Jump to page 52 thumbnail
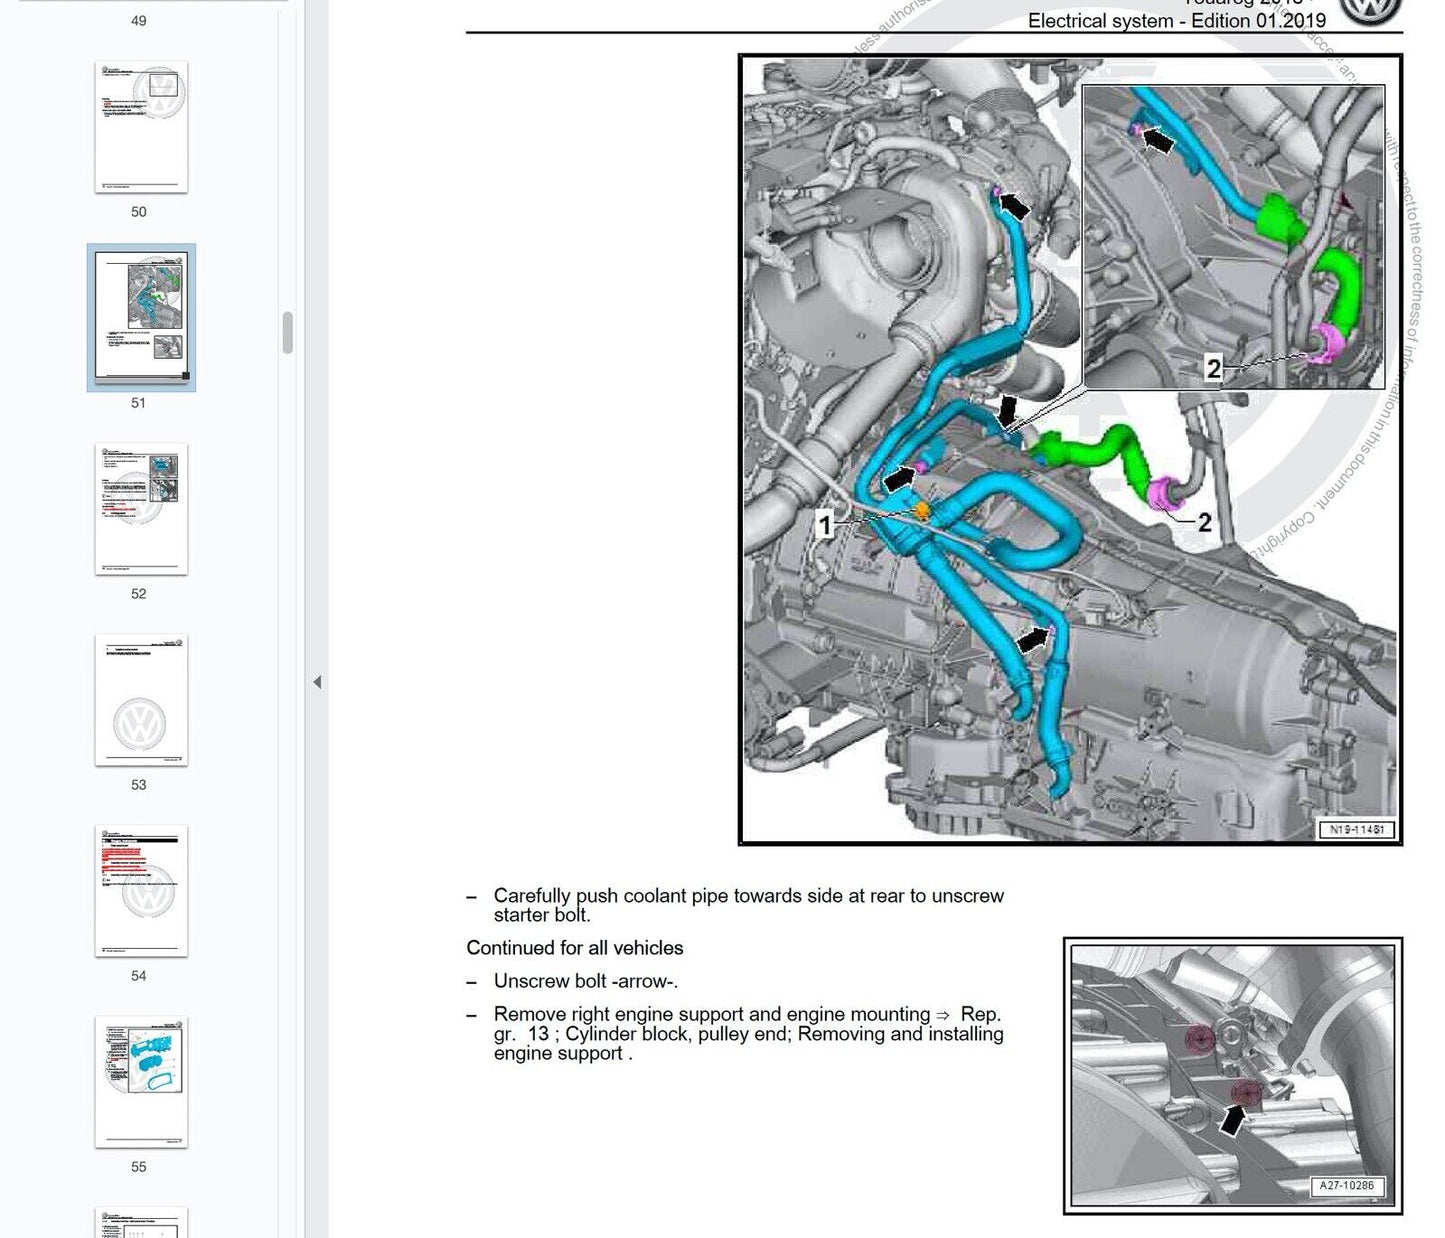Viewport: 1445px width, 1238px height. (141, 509)
